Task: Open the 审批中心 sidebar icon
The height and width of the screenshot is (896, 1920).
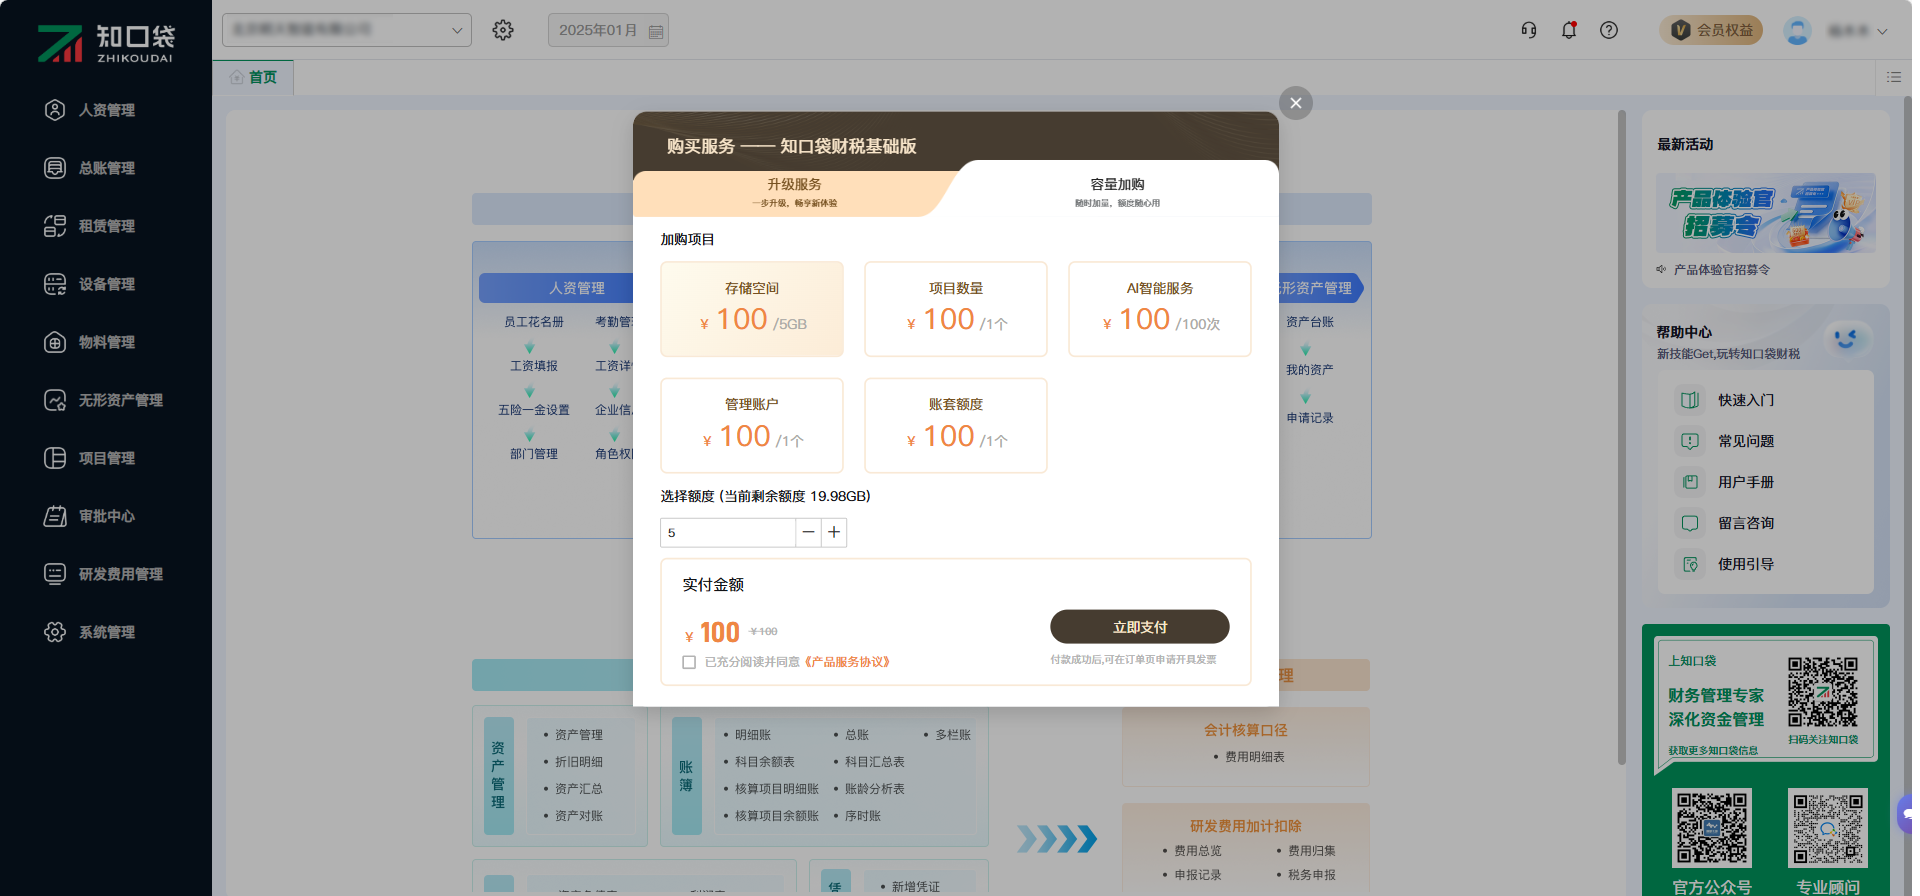Action: tap(55, 516)
